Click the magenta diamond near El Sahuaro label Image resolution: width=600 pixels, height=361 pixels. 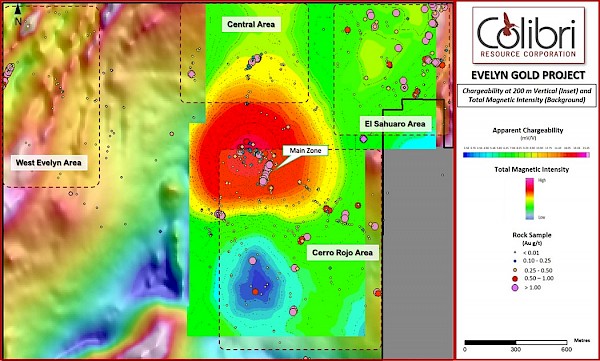point(363,139)
